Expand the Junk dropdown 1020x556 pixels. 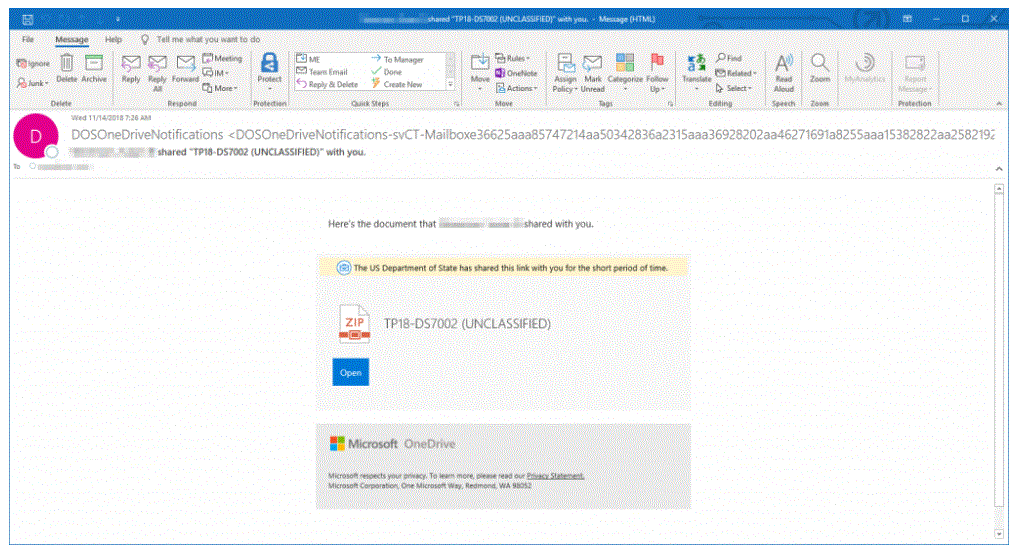[x=33, y=84]
